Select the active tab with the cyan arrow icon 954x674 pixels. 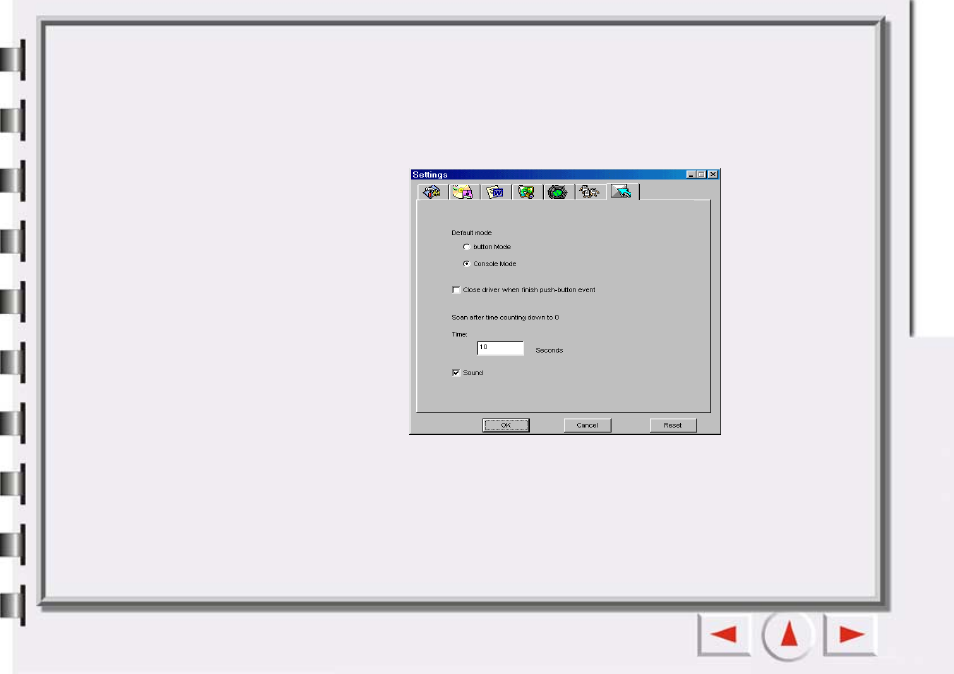point(622,192)
